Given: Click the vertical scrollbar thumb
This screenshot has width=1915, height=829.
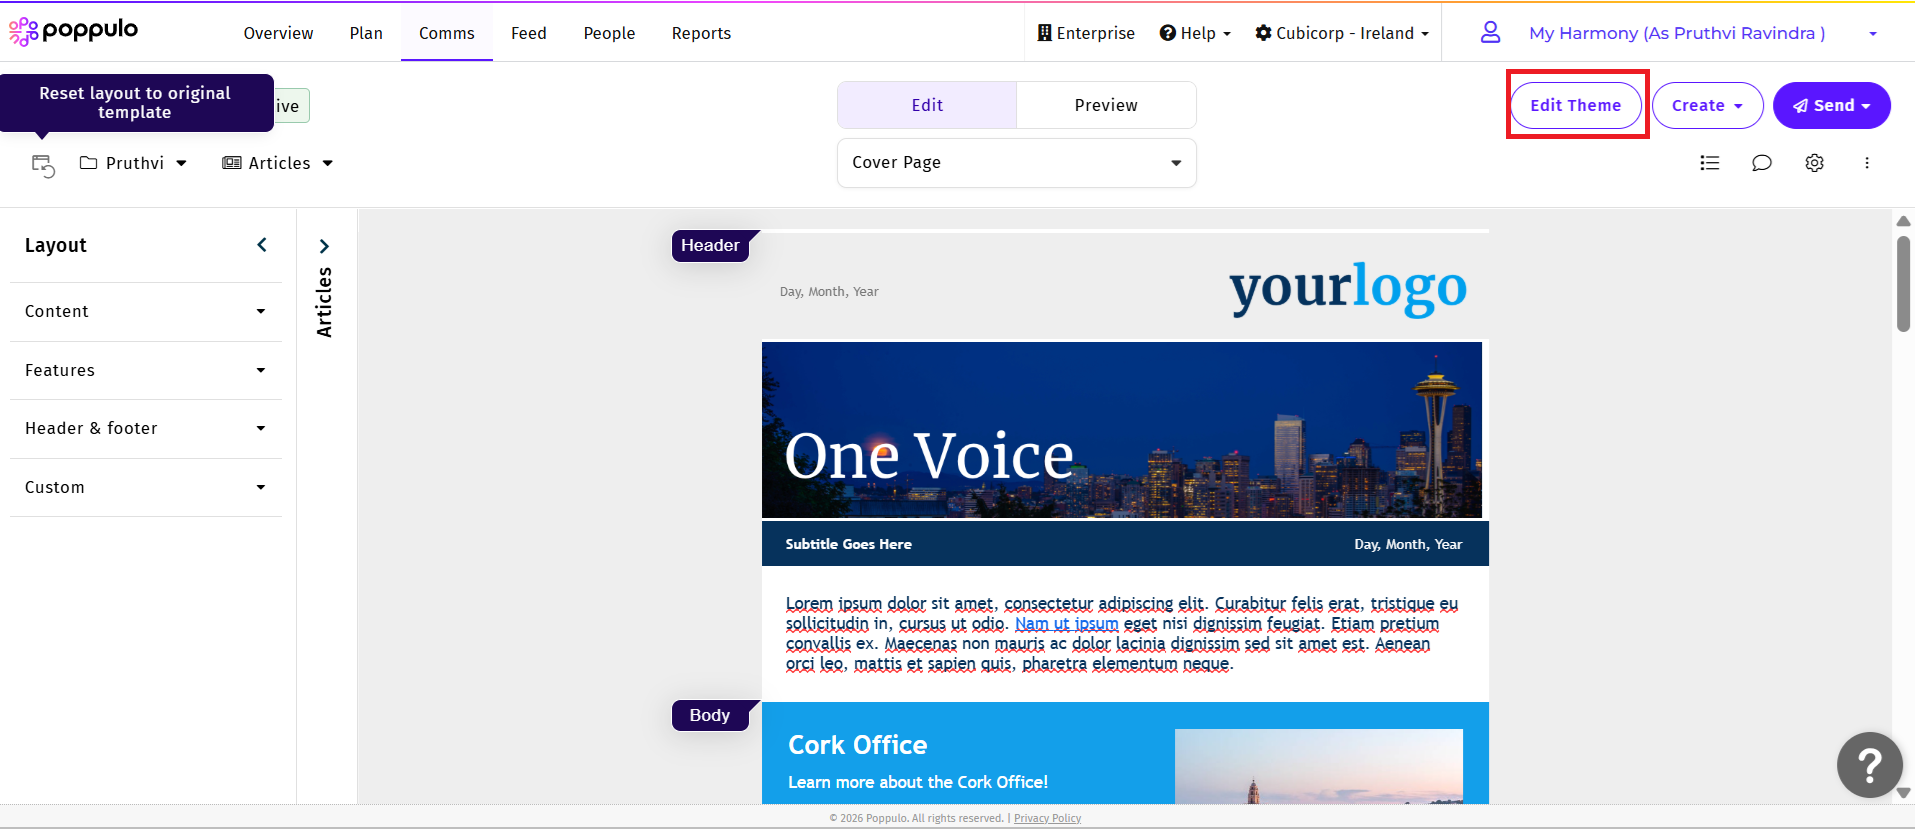Looking at the screenshot, I should [1903, 283].
